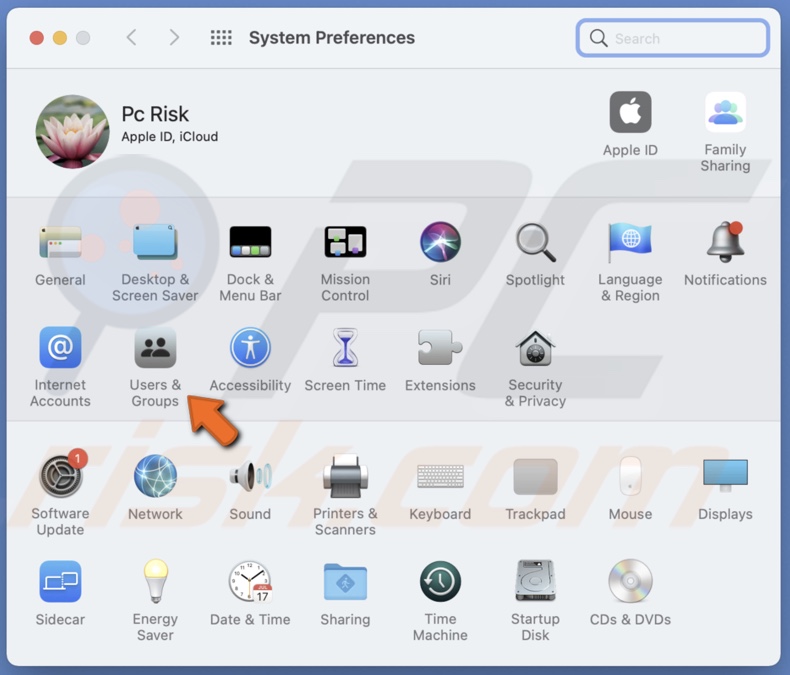Image resolution: width=790 pixels, height=675 pixels.
Task: Go back with the left arrow
Action: pos(131,38)
